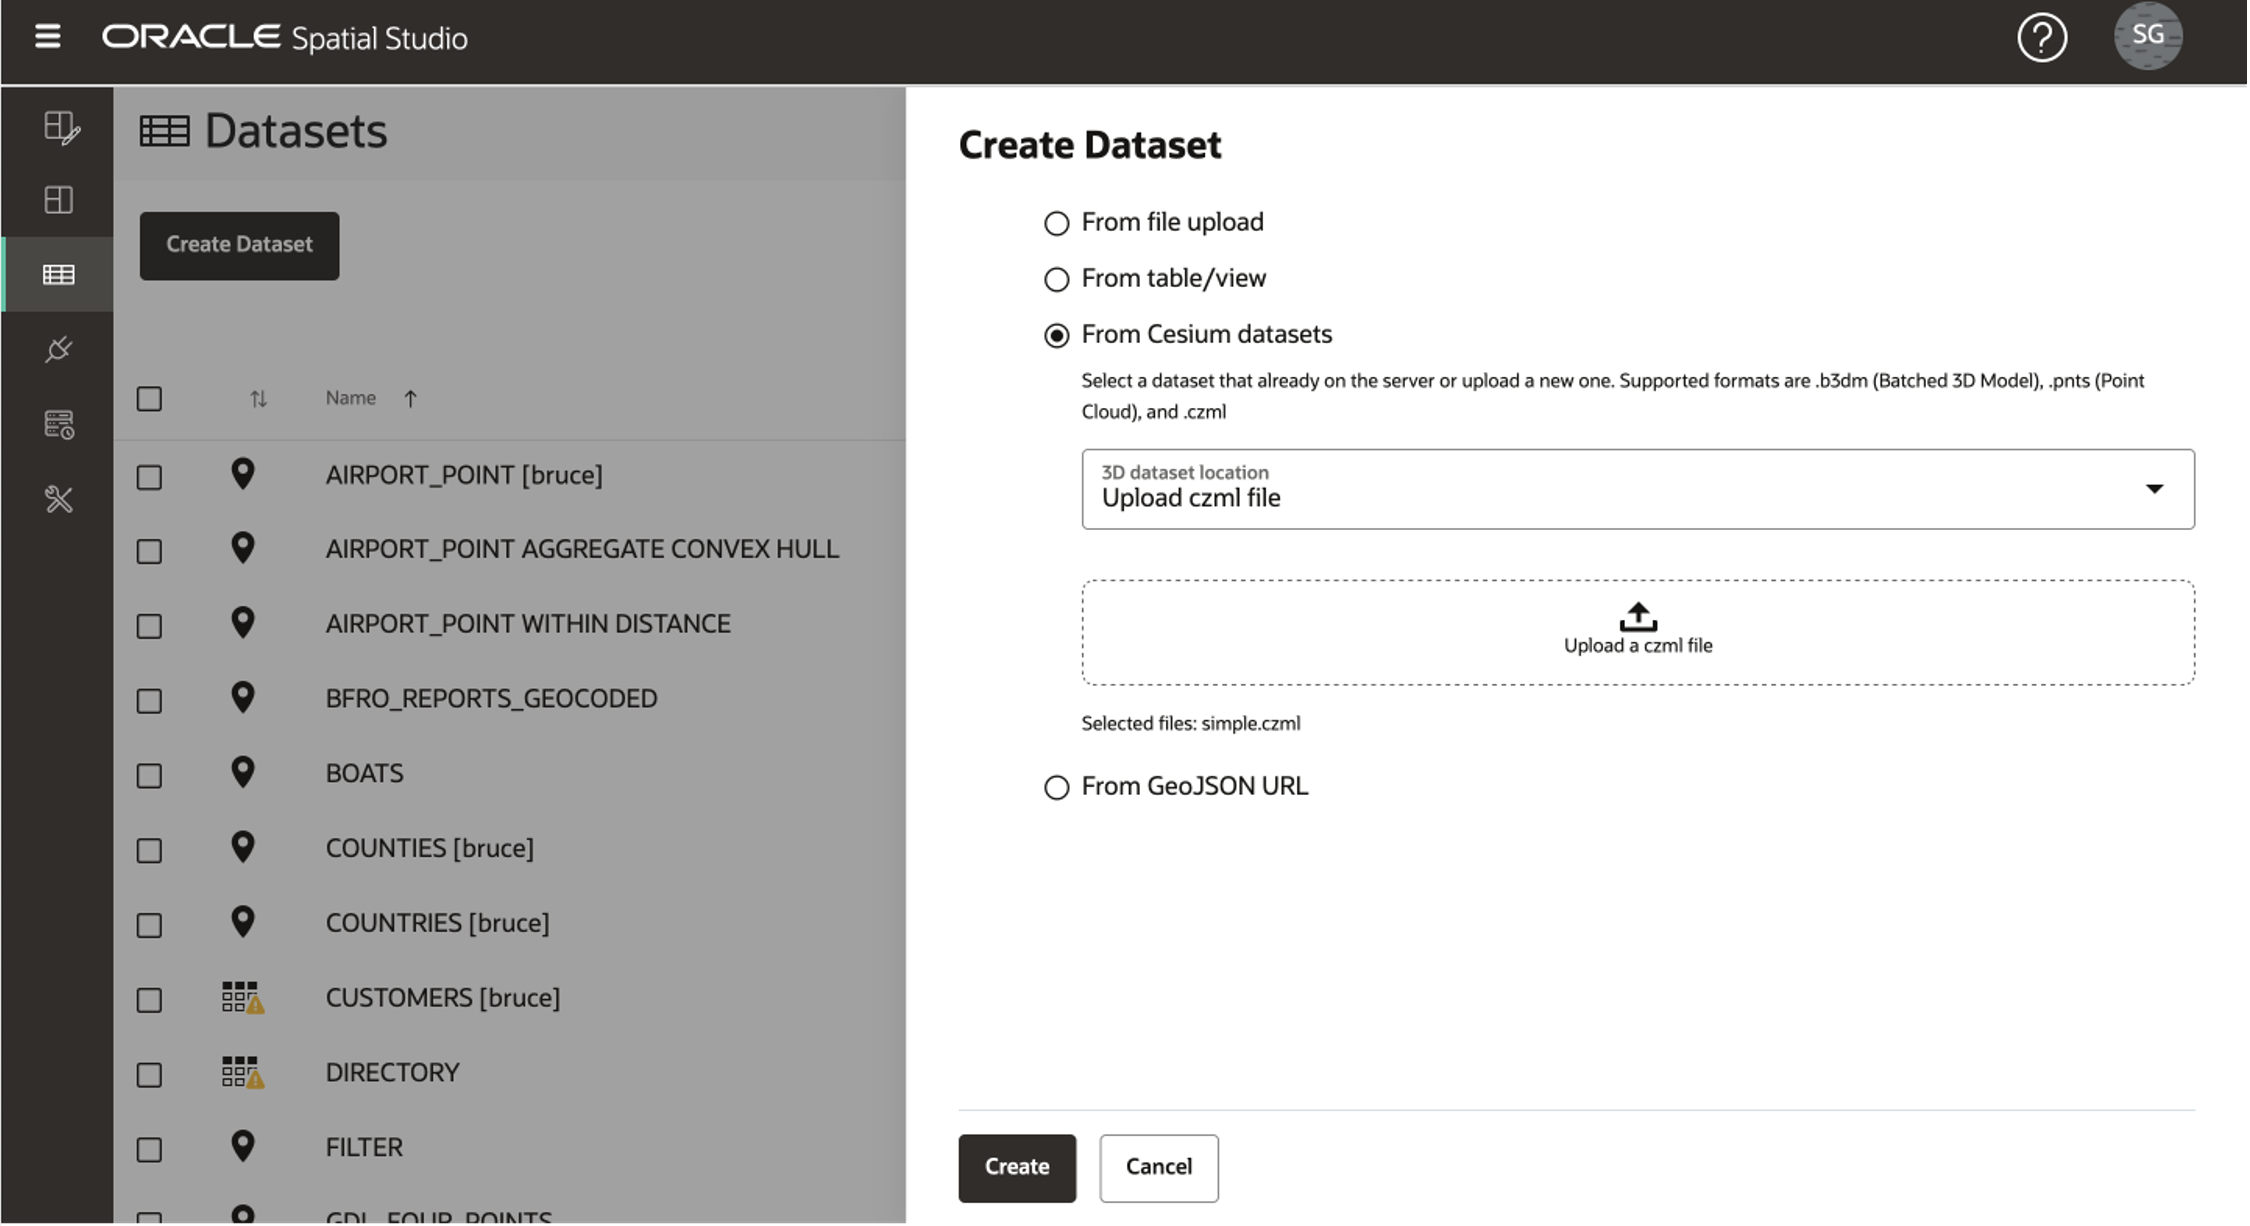This screenshot has height=1226, width=2250.
Task: Open the create project editor icon
Action: (58, 128)
